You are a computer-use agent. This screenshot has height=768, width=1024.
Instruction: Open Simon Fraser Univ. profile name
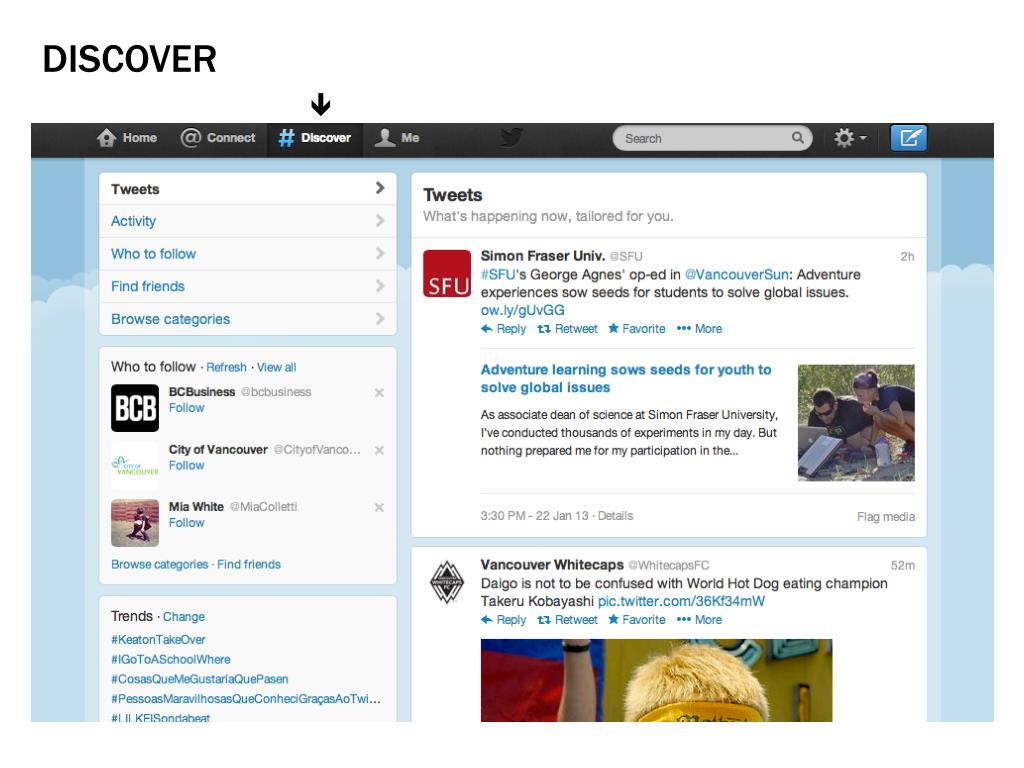(x=543, y=256)
